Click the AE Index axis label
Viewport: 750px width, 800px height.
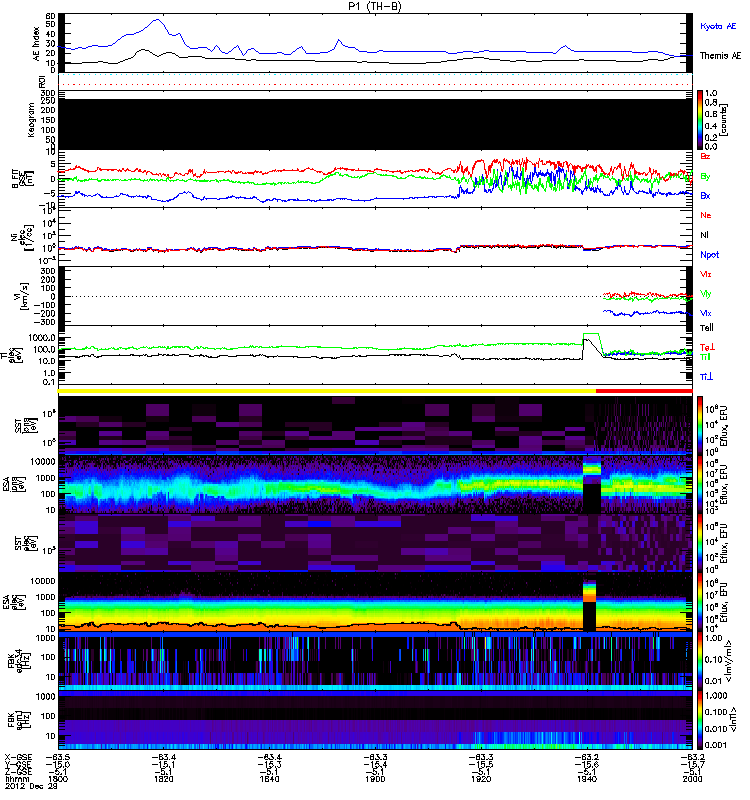coord(36,43)
